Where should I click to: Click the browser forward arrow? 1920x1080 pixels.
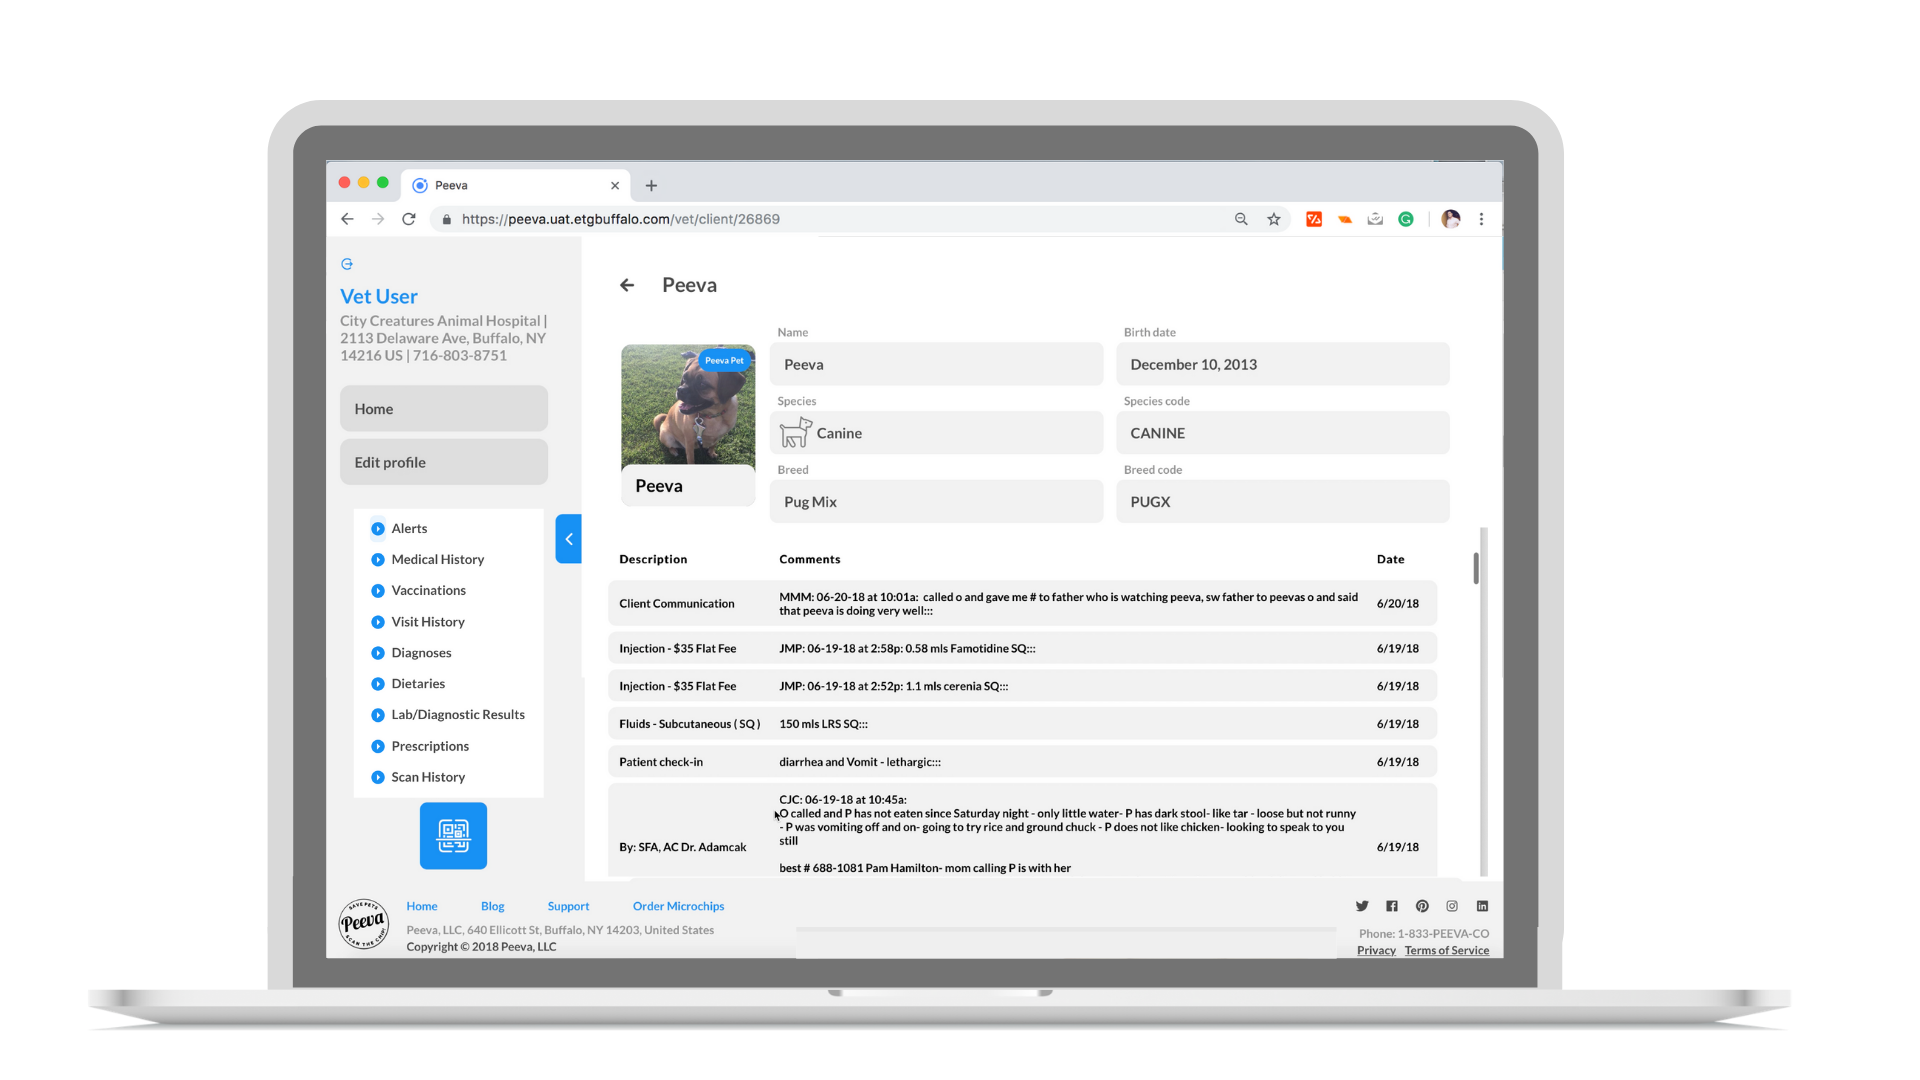tap(378, 219)
